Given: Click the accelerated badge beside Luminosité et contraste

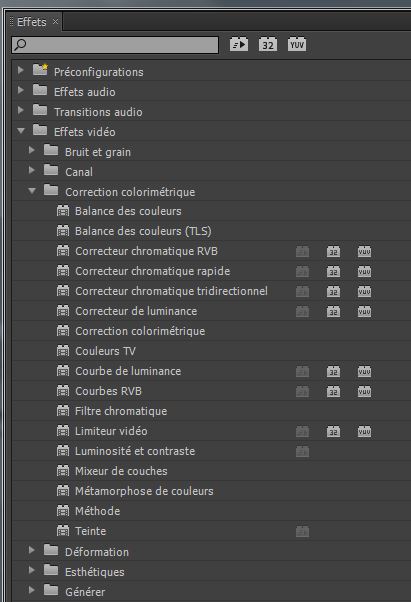Looking at the screenshot, I should 302,452.
